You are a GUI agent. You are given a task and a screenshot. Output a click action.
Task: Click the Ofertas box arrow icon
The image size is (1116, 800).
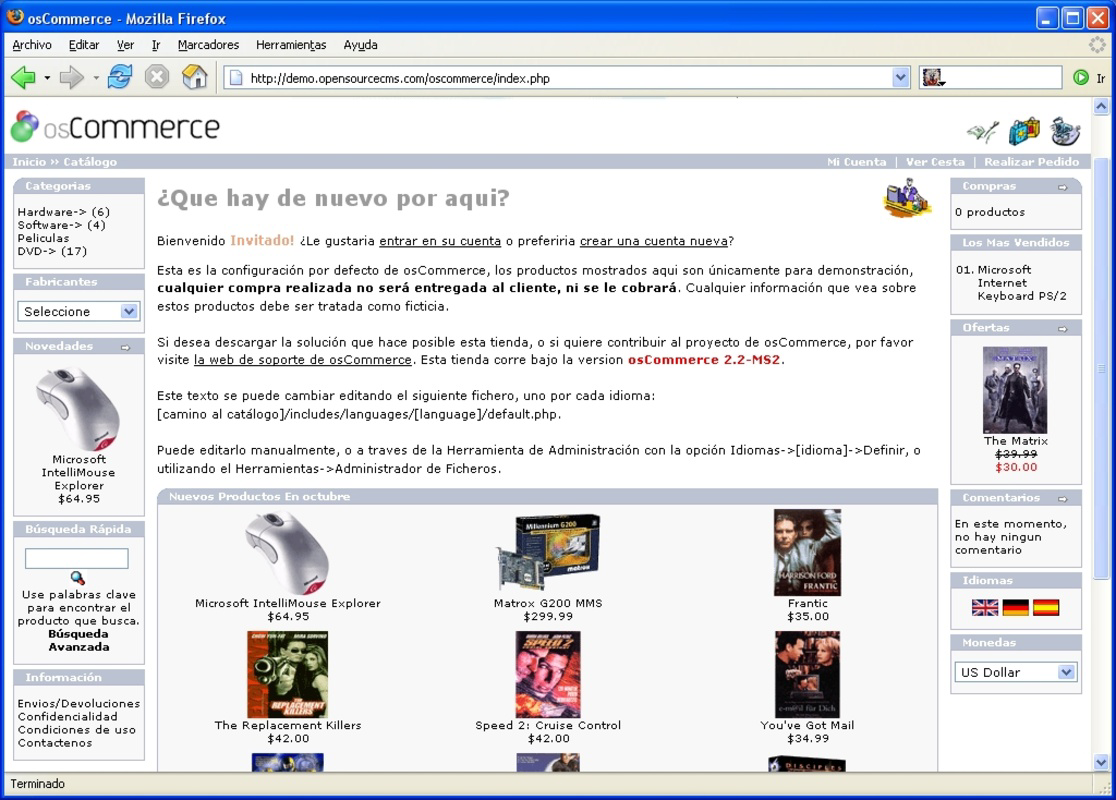click(x=1063, y=329)
